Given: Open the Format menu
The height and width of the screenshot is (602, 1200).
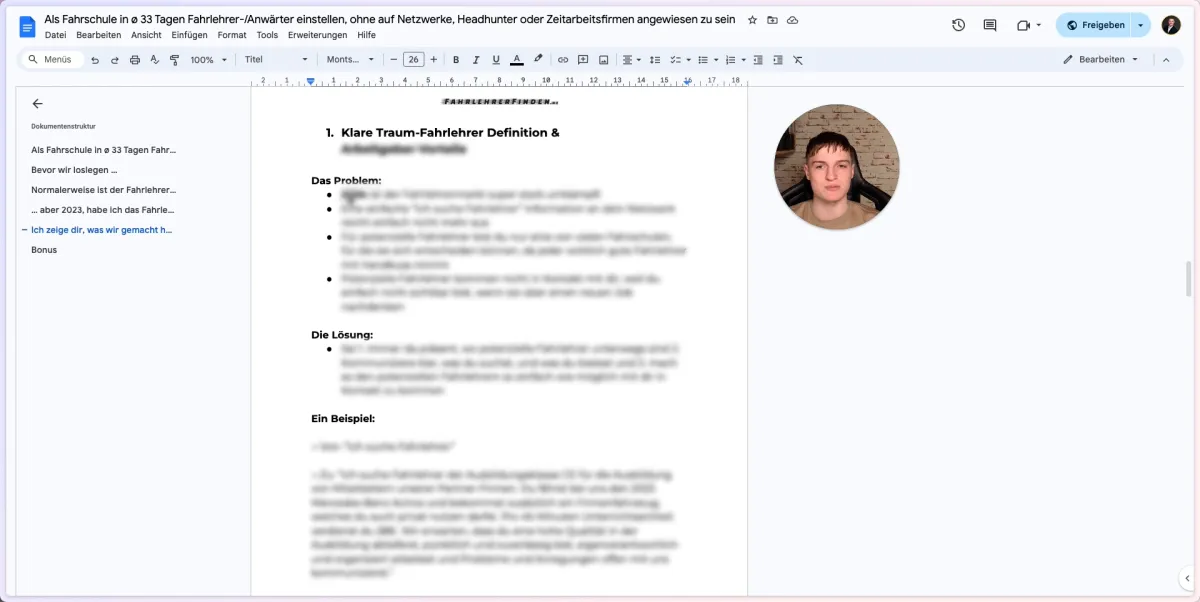Looking at the screenshot, I should (x=232, y=35).
